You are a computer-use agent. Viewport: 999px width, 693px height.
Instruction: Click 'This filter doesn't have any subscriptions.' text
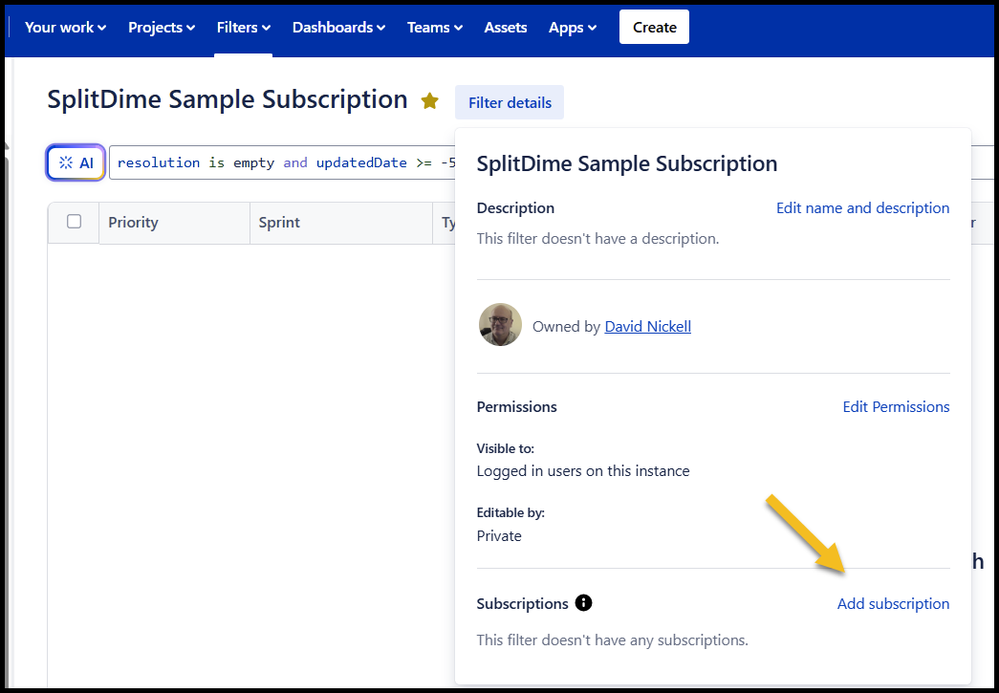612,639
